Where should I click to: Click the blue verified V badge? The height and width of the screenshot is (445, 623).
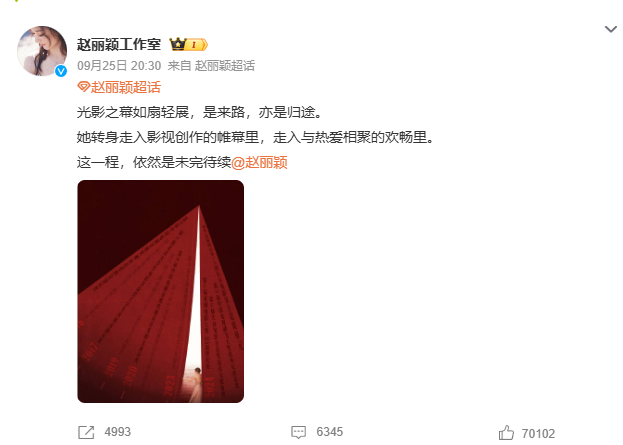[x=61, y=71]
